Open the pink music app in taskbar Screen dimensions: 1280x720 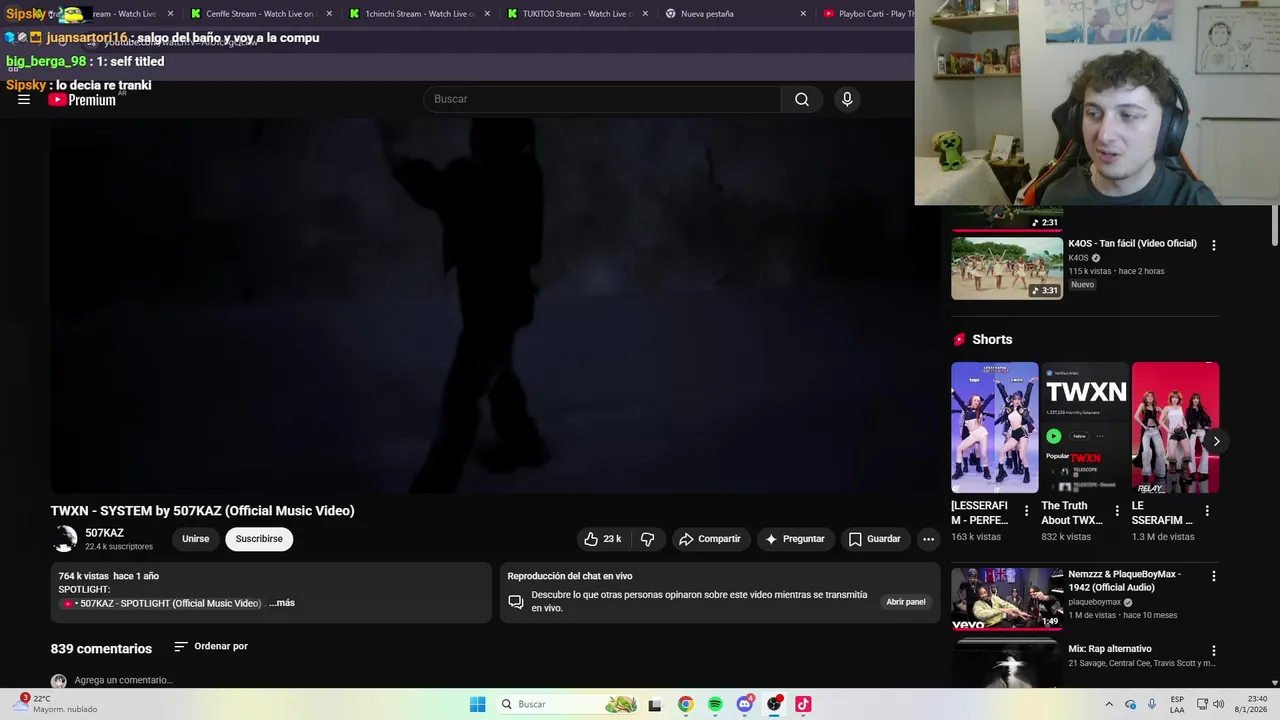tap(803, 704)
